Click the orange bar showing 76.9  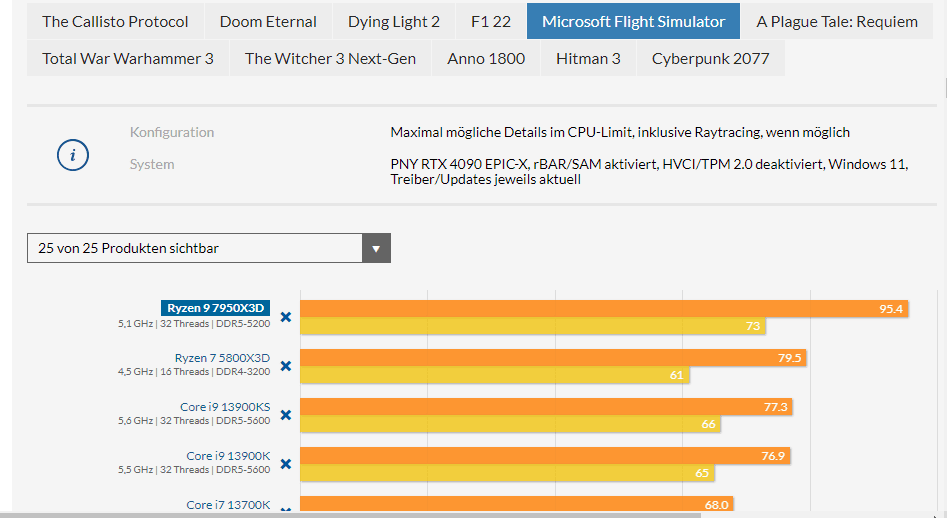tap(545, 455)
